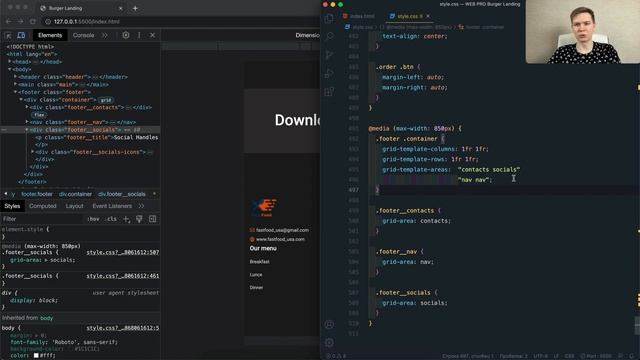Viewport: 640px width, 360px height.
Task: Open the style.css :461 source link
Action: point(123,276)
